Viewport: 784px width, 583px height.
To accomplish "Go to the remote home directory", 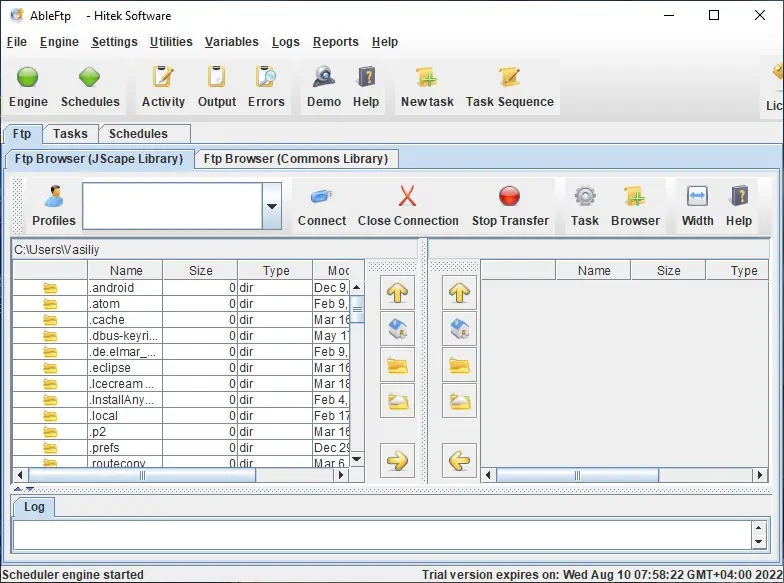I will coord(460,329).
